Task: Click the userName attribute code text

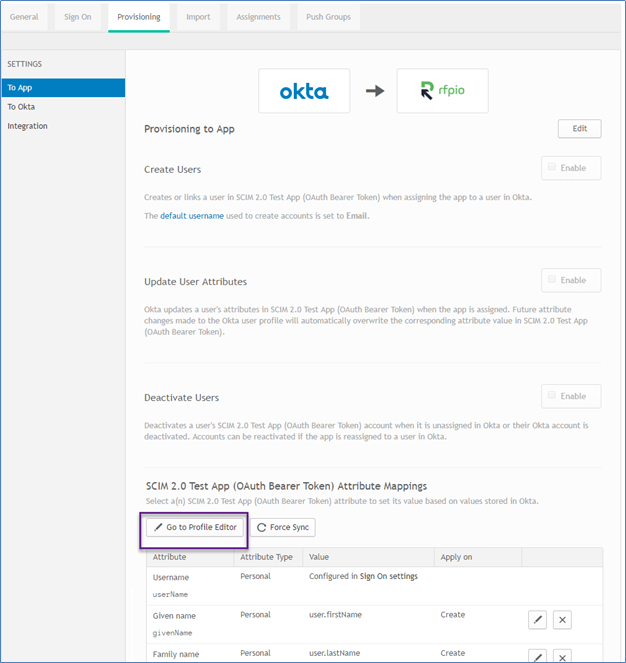Action: [170, 595]
